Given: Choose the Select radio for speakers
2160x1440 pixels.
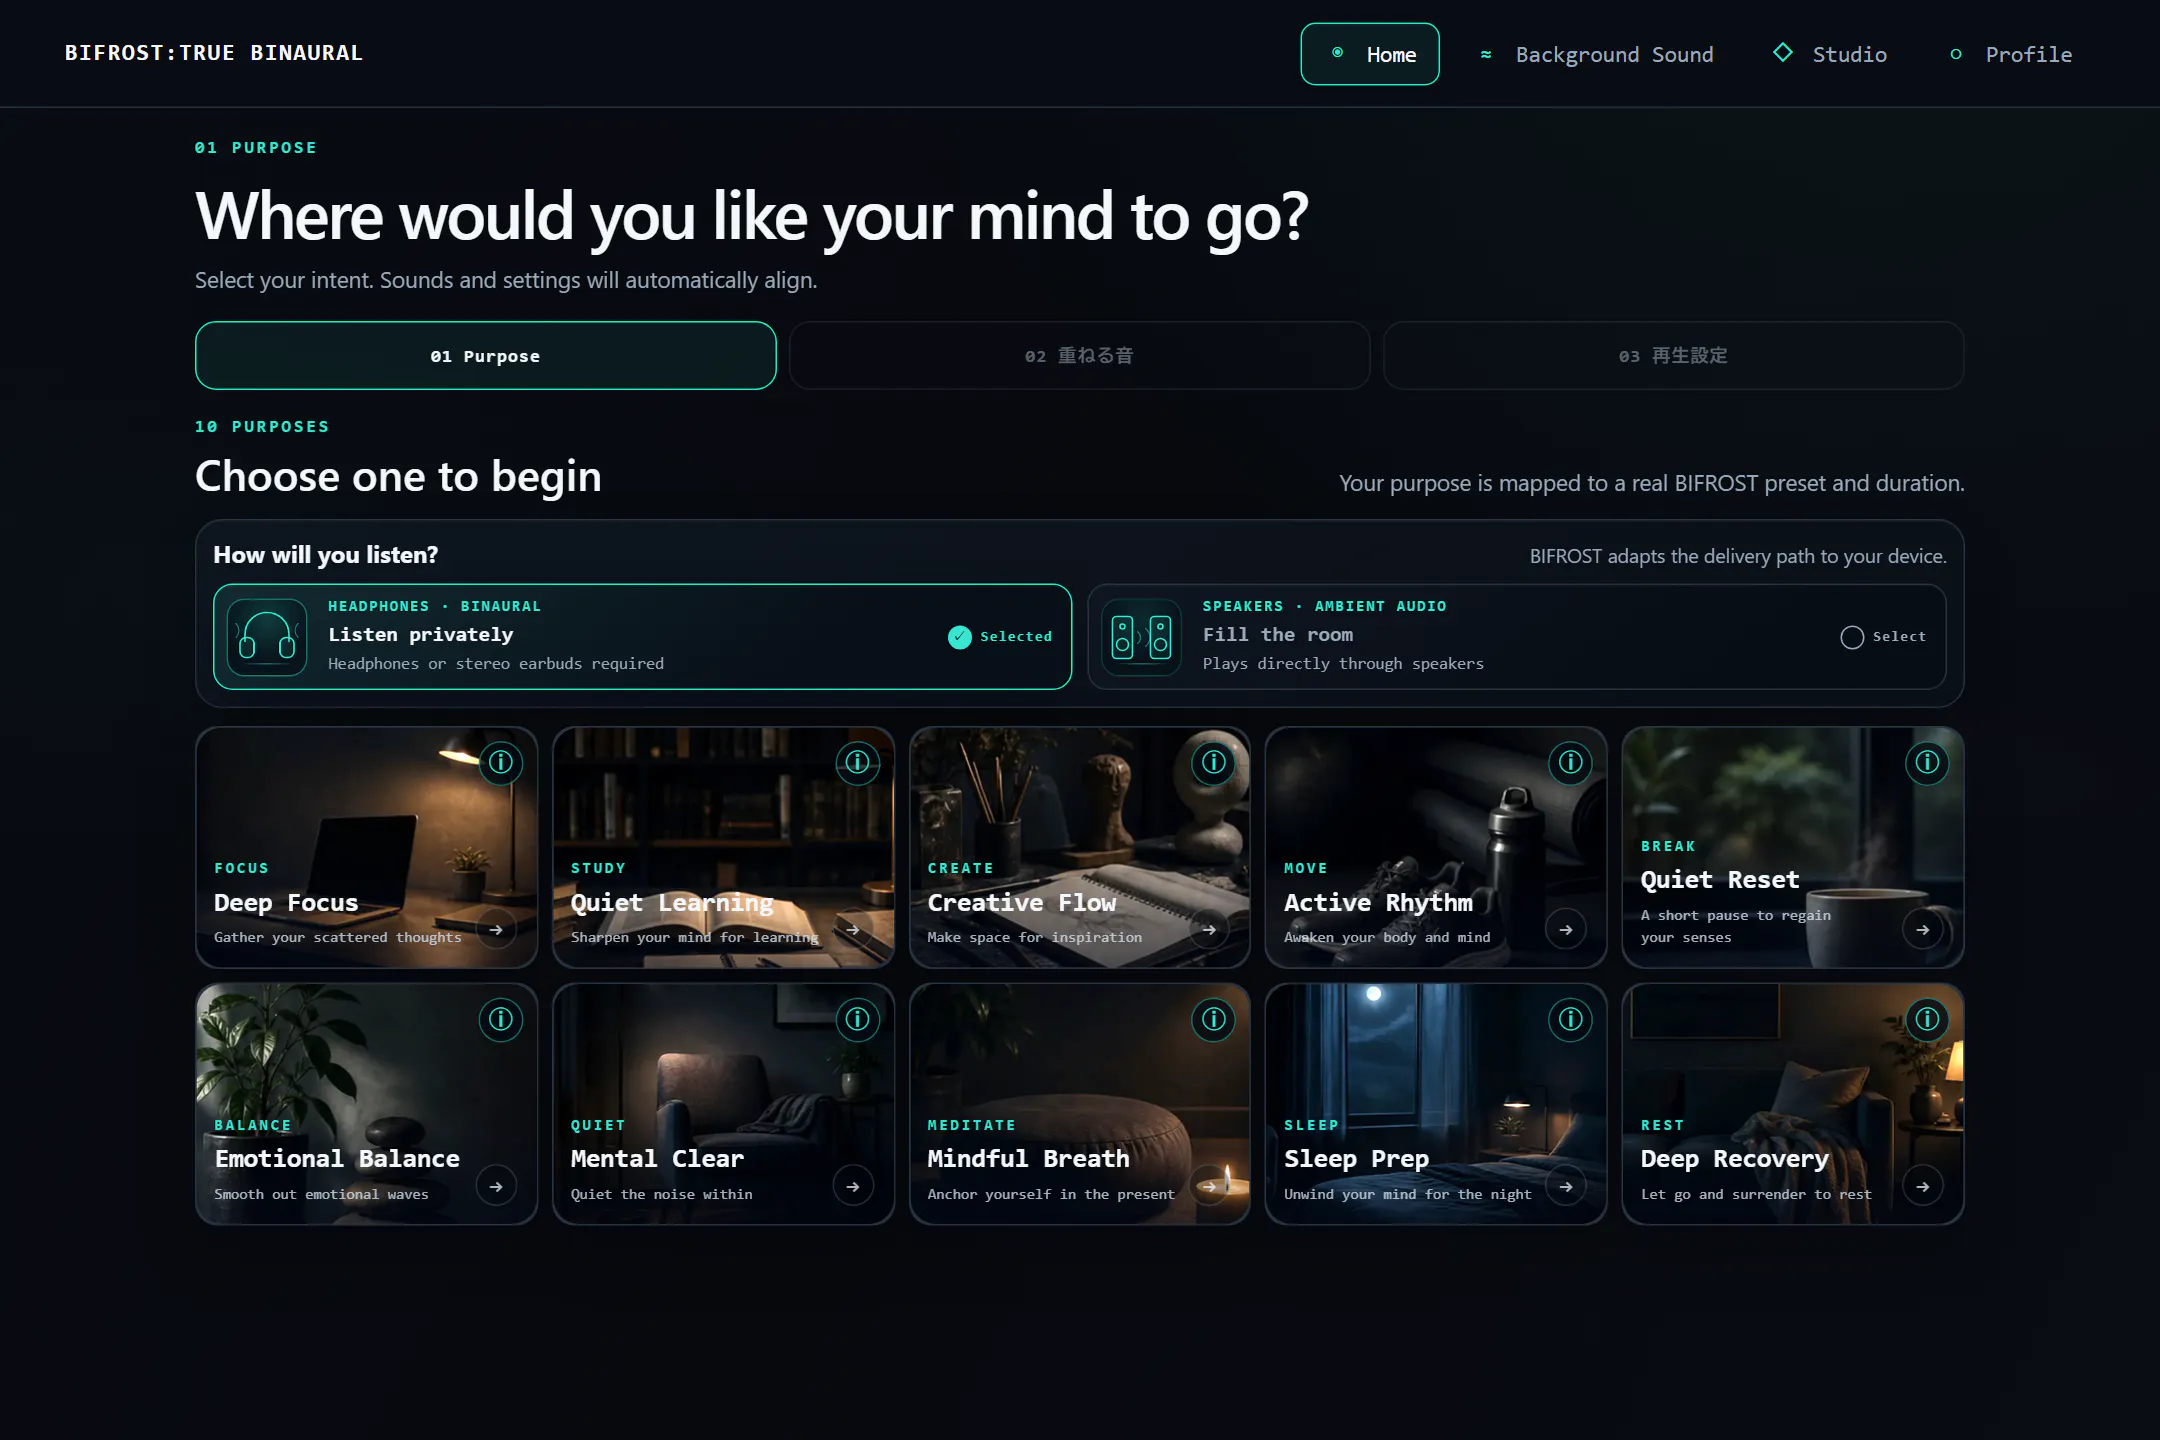Looking at the screenshot, I should [1852, 637].
